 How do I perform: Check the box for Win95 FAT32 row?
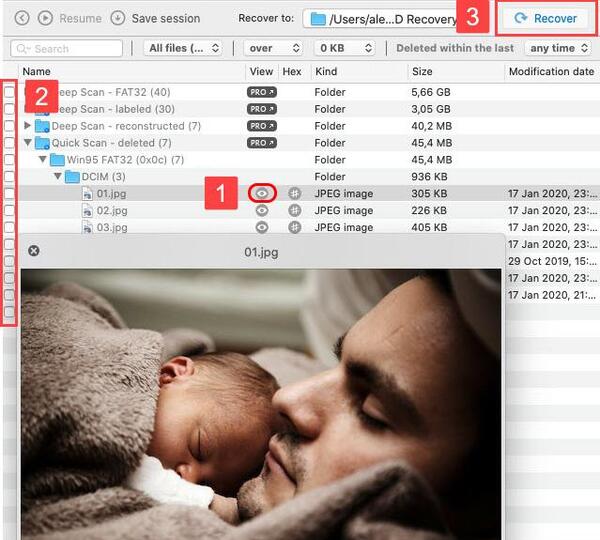10,160
